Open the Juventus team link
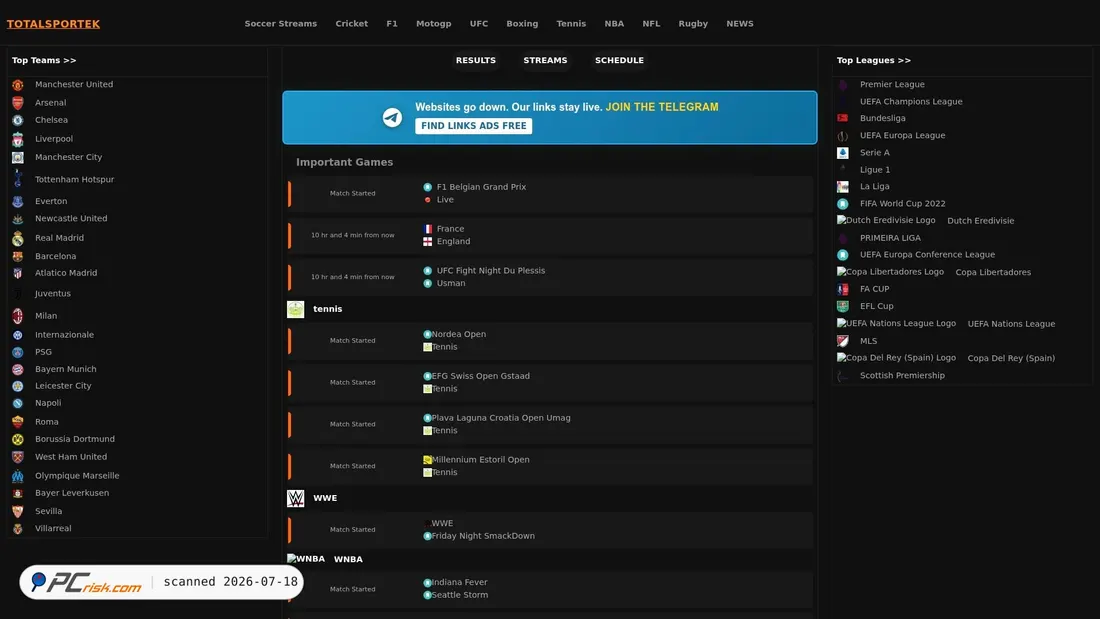 [x=53, y=294]
